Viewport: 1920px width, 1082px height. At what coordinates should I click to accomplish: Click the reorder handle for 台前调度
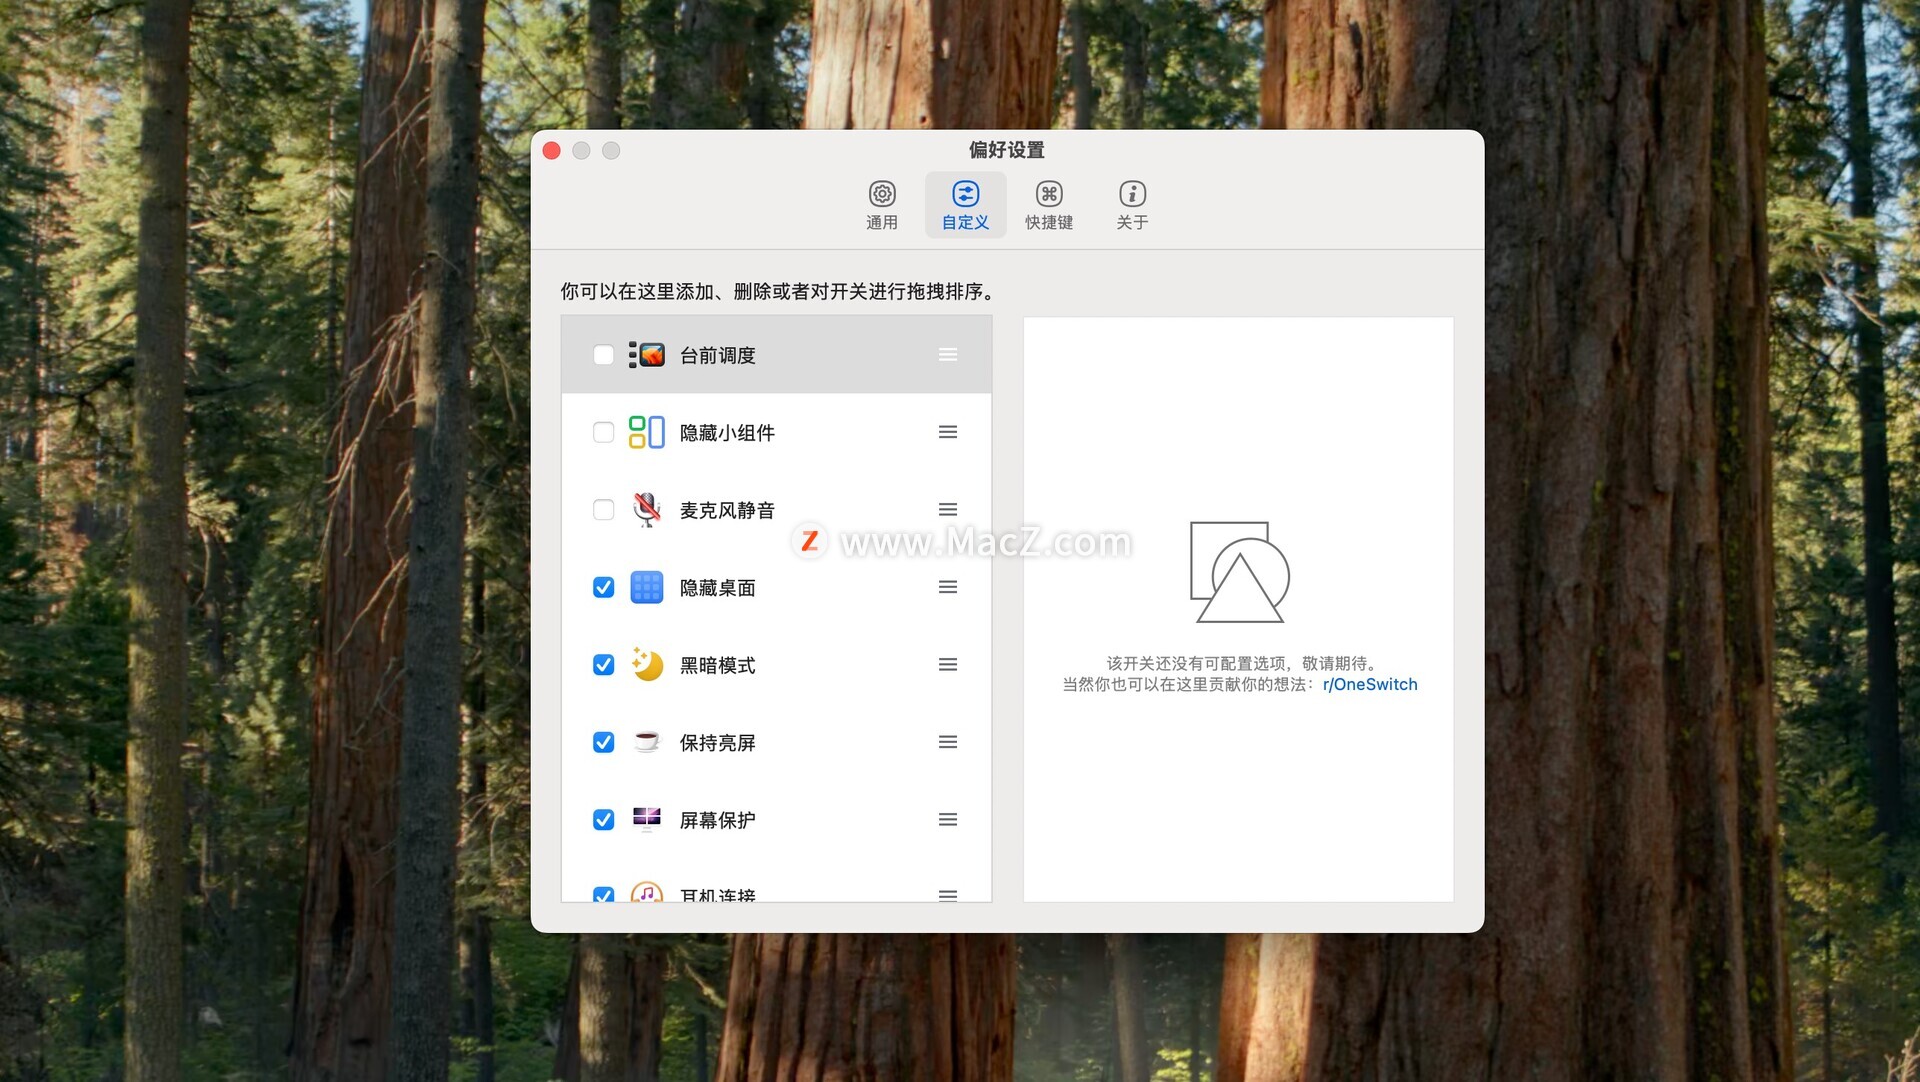(948, 355)
